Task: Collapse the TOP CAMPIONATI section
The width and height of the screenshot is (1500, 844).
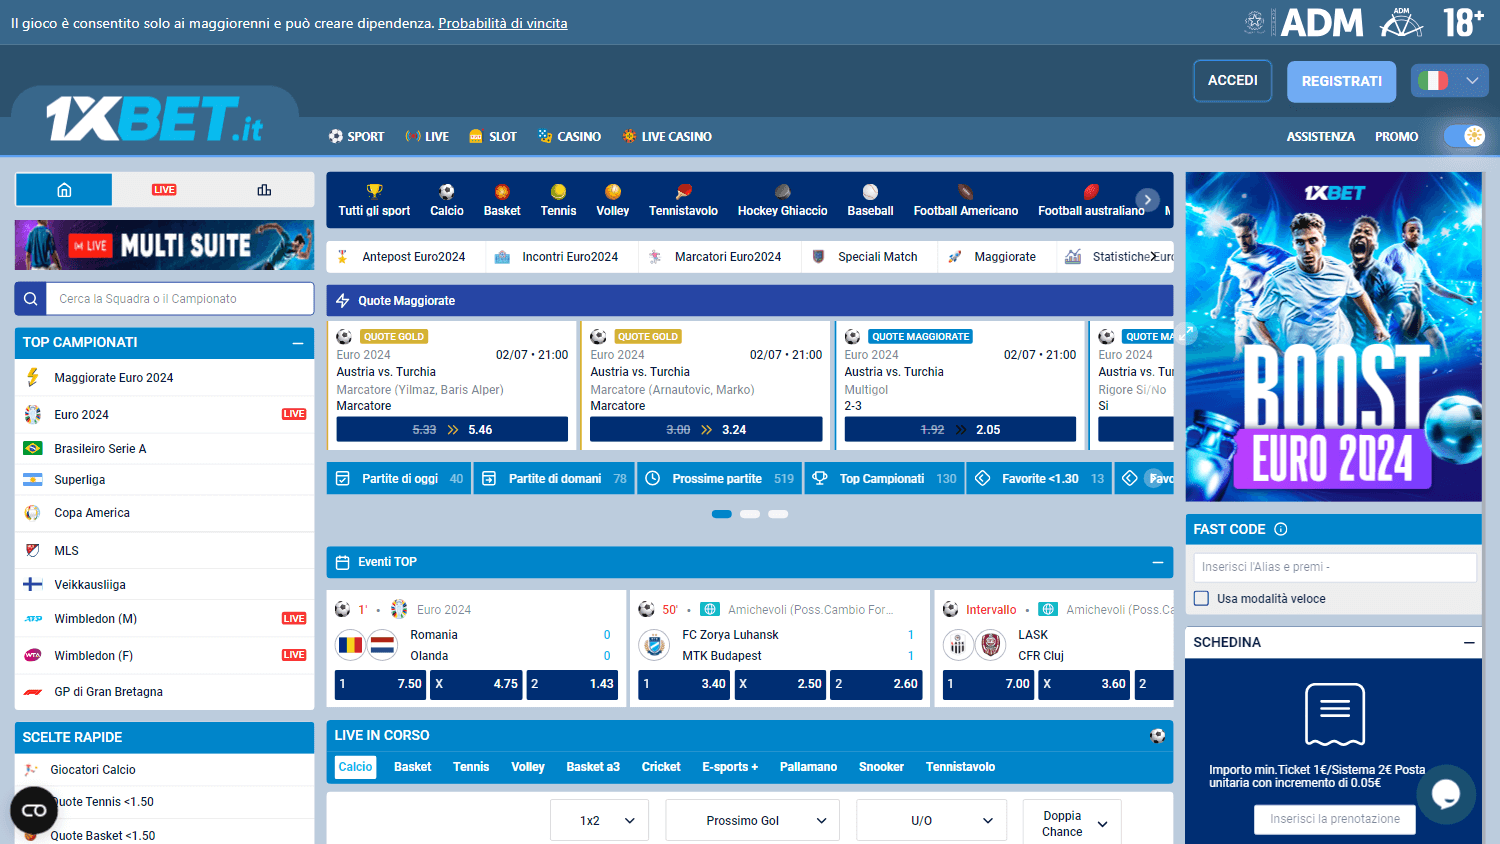Action: (x=298, y=343)
